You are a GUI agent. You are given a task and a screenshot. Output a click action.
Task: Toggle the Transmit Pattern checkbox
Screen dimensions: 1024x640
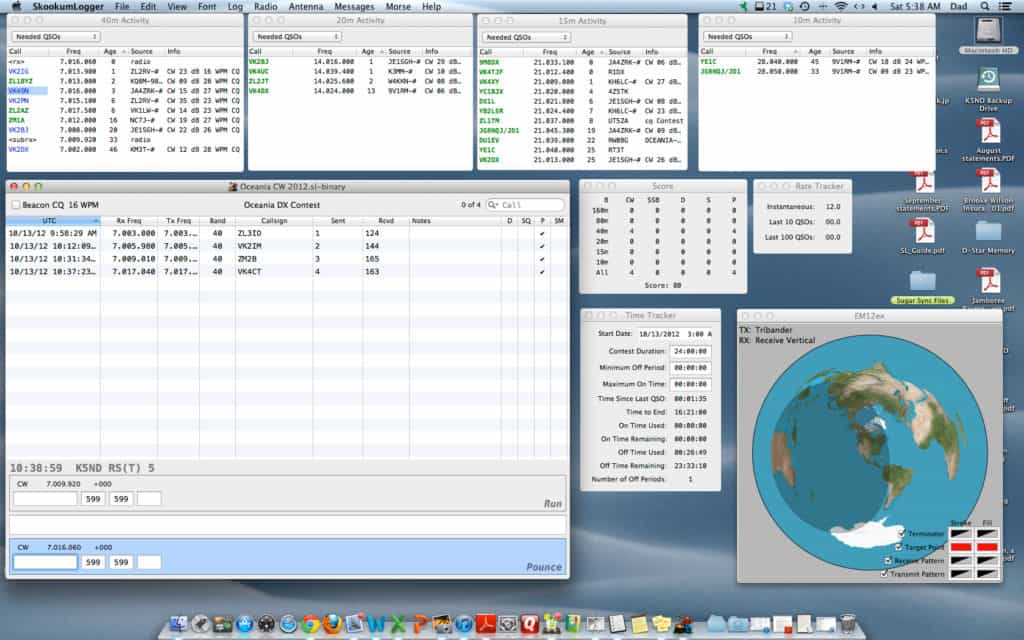pos(884,574)
